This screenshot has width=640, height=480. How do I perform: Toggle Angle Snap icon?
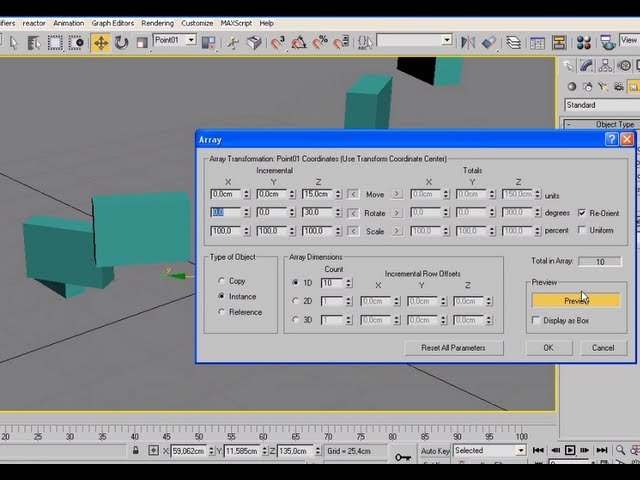point(299,42)
